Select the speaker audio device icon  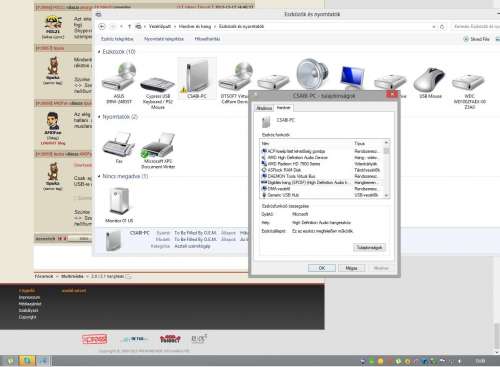point(312,74)
